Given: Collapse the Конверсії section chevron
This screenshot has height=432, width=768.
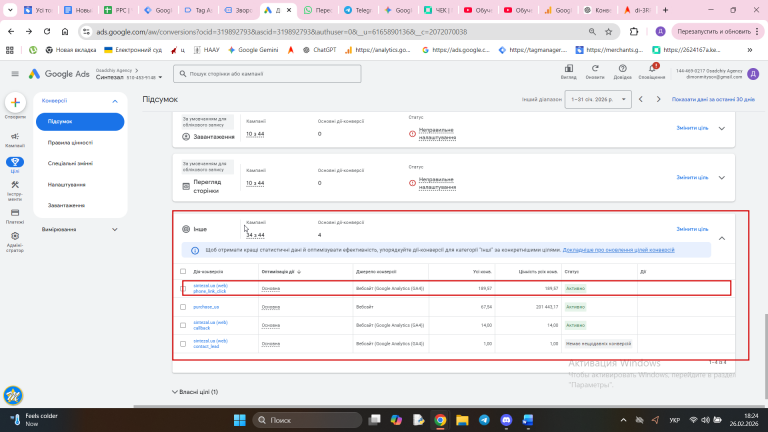Looking at the screenshot, I should [x=115, y=101].
